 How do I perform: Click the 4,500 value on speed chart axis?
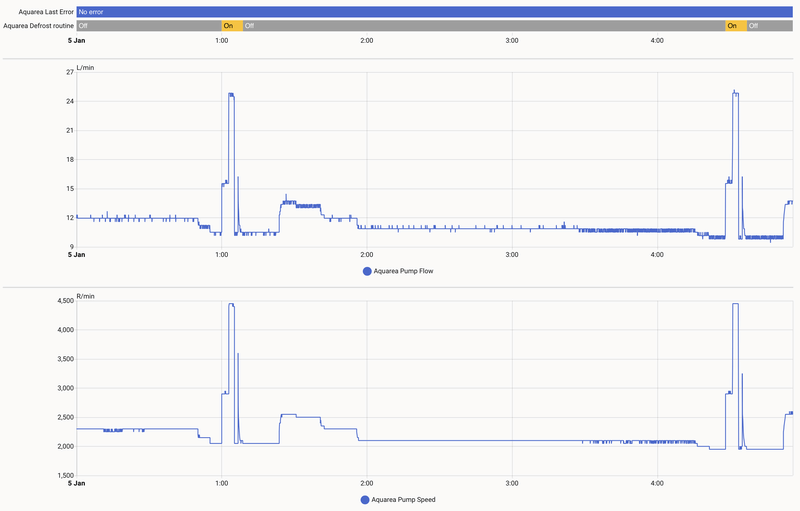[65, 301]
